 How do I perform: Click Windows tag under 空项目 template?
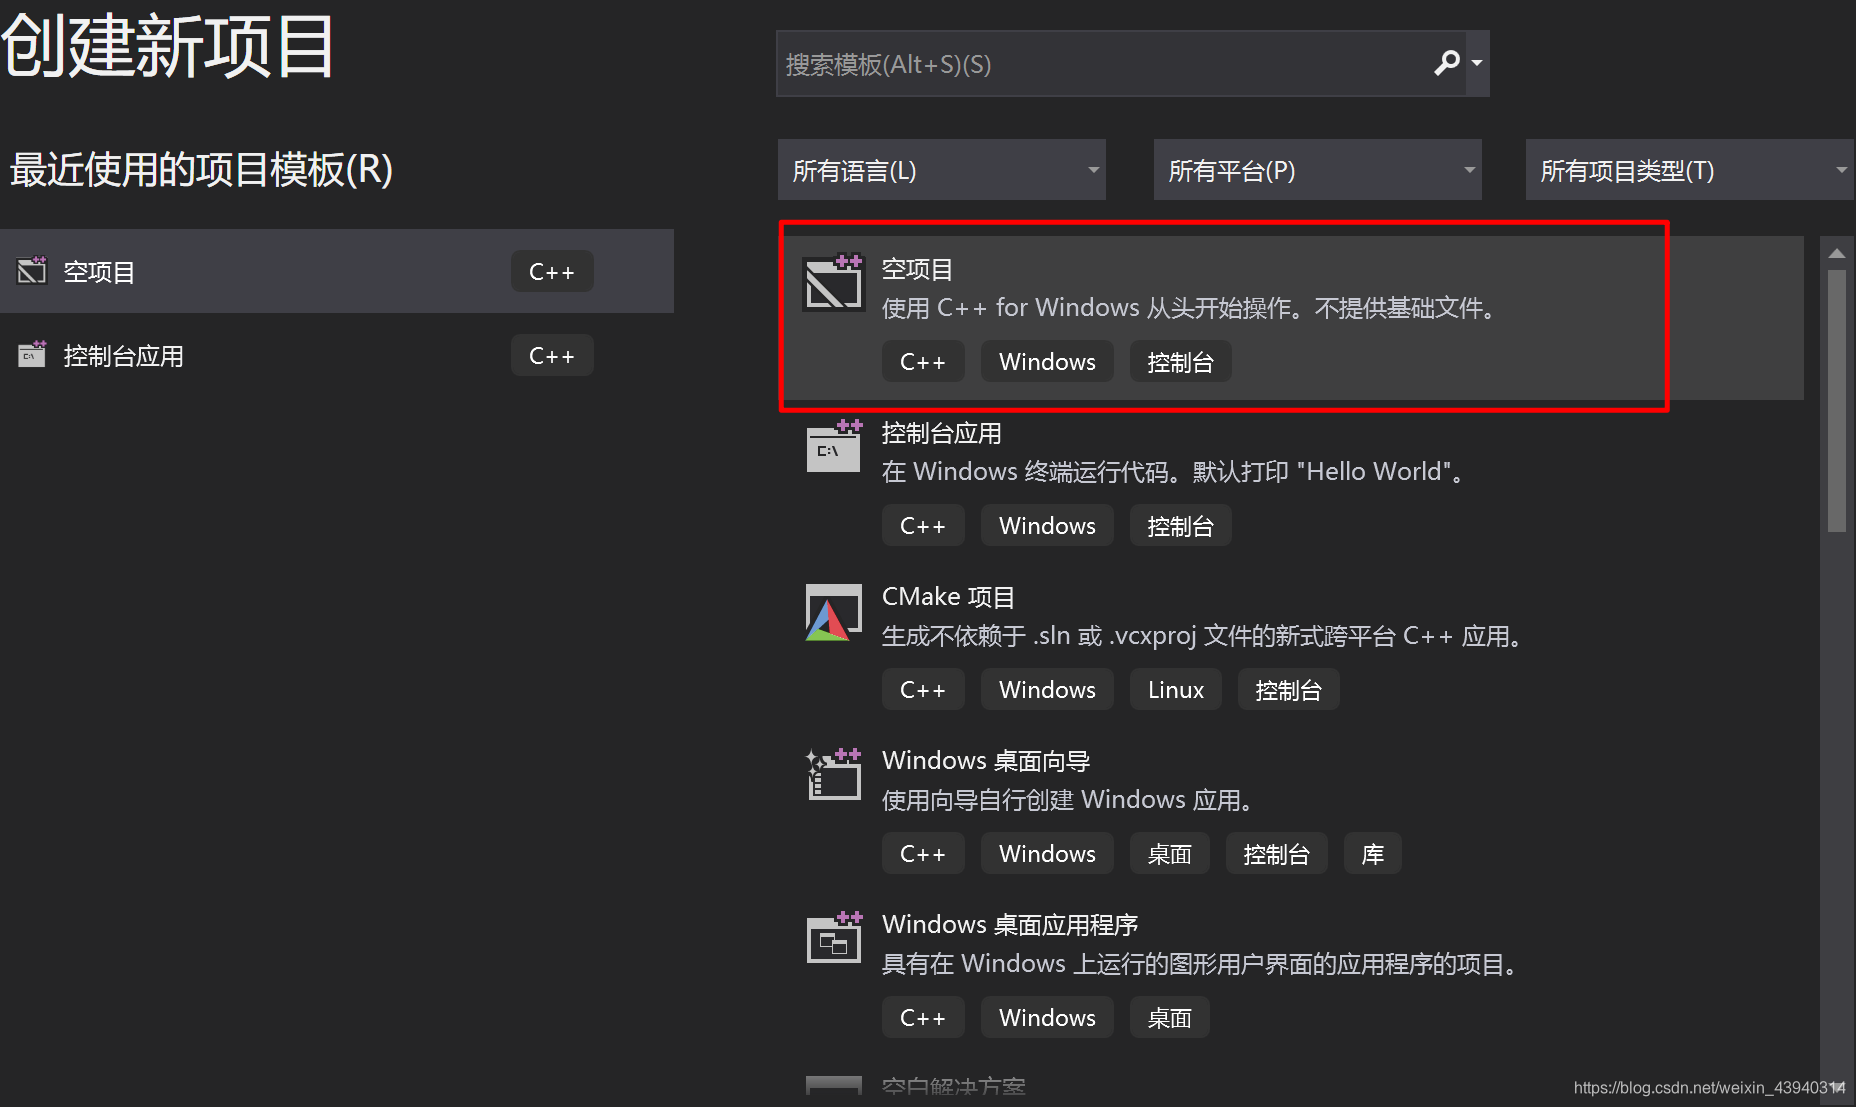[x=1047, y=361]
